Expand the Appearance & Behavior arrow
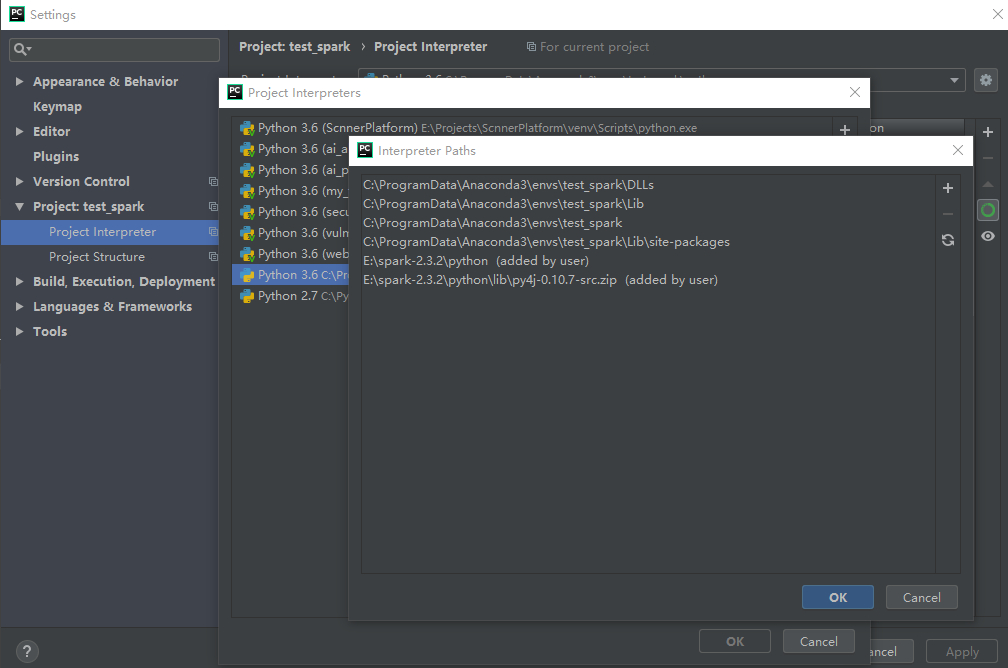The height and width of the screenshot is (668, 1008). coord(19,81)
